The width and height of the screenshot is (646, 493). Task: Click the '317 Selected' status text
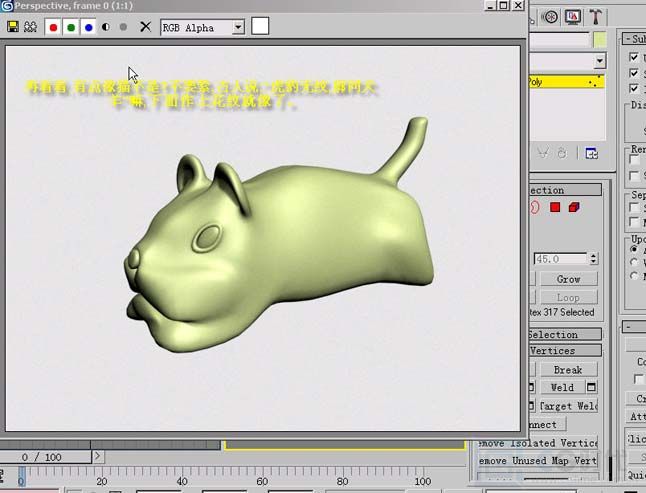pyautogui.click(x=569, y=312)
